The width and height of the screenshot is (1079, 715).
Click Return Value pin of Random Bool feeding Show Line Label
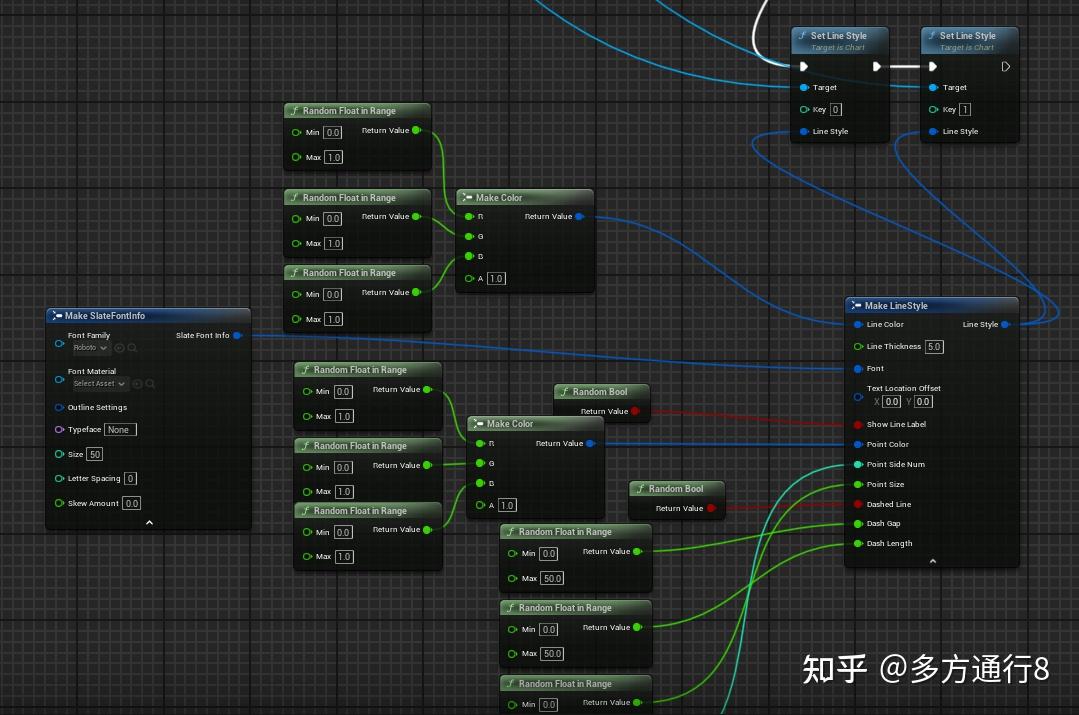click(x=635, y=412)
